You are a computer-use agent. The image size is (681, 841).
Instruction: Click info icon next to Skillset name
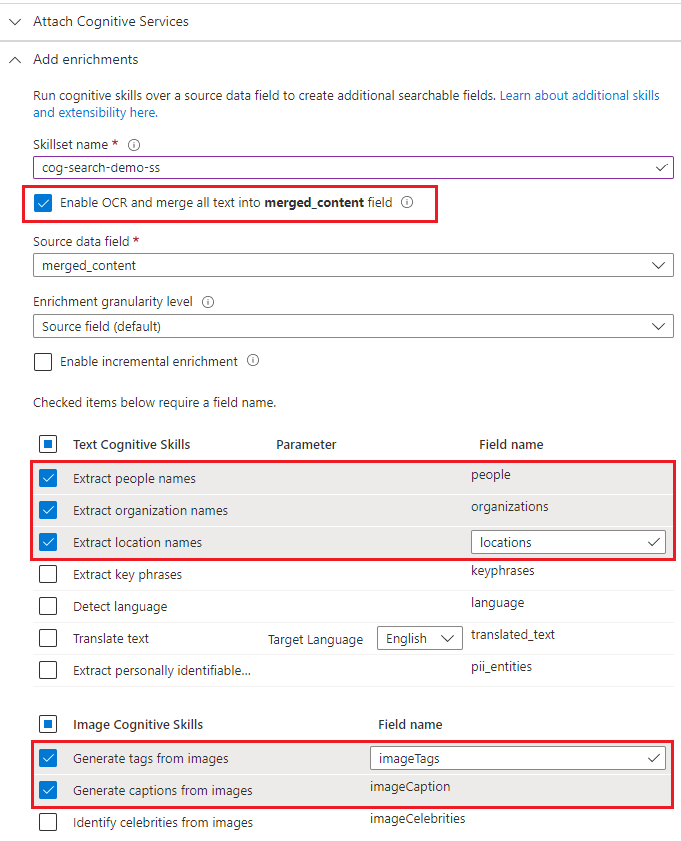pyautogui.click(x=134, y=145)
